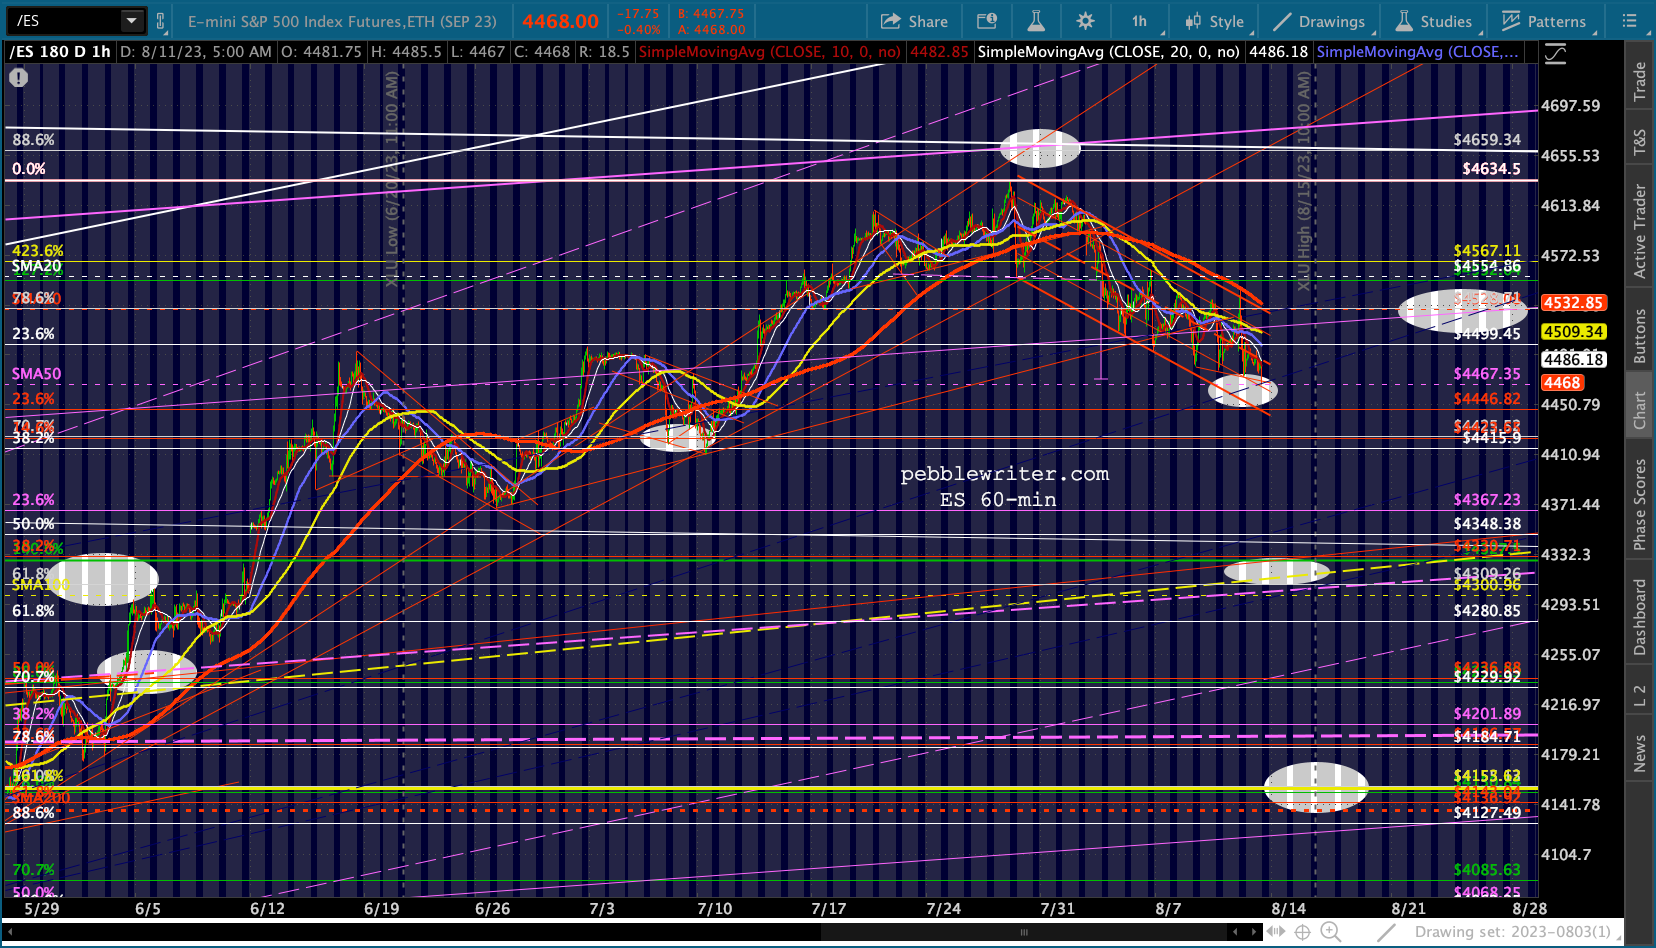The width and height of the screenshot is (1656, 948).
Task: Open the Phase Scores side tab
Action: [x=1640, y=505]
